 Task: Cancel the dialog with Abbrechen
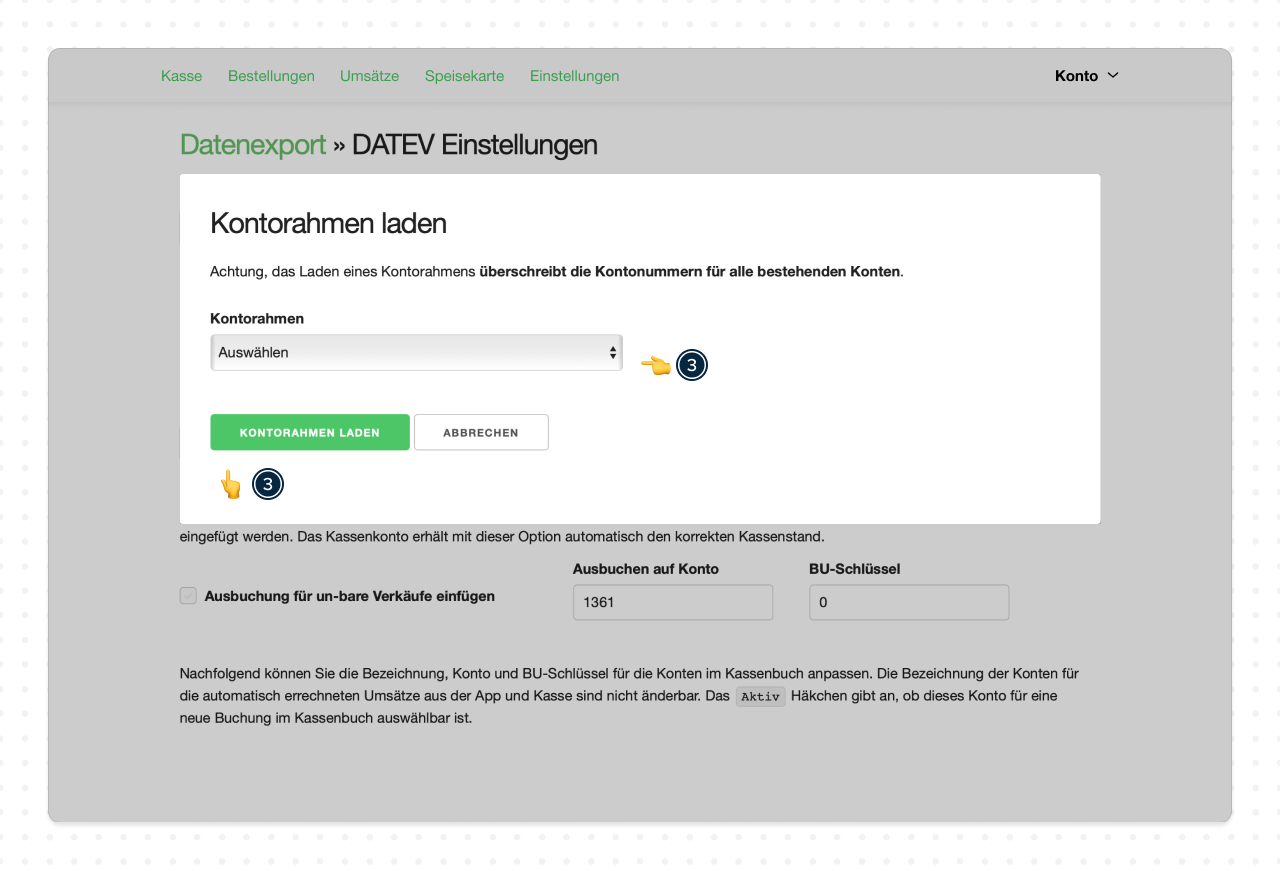click(481, 433)
